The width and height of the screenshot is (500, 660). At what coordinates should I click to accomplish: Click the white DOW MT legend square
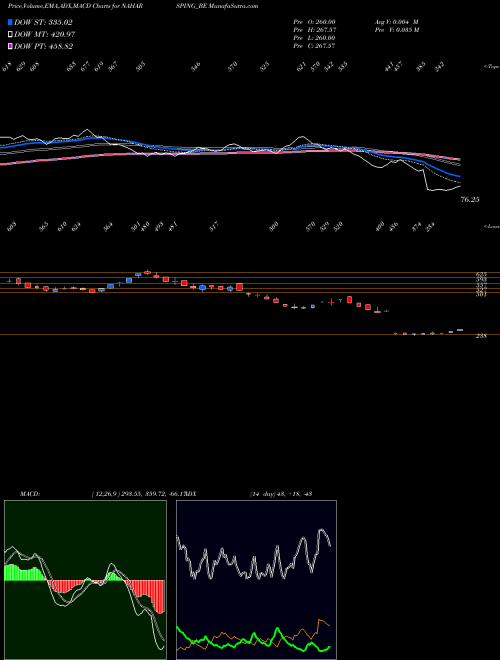pyautogui.click(x=10, y=34)
